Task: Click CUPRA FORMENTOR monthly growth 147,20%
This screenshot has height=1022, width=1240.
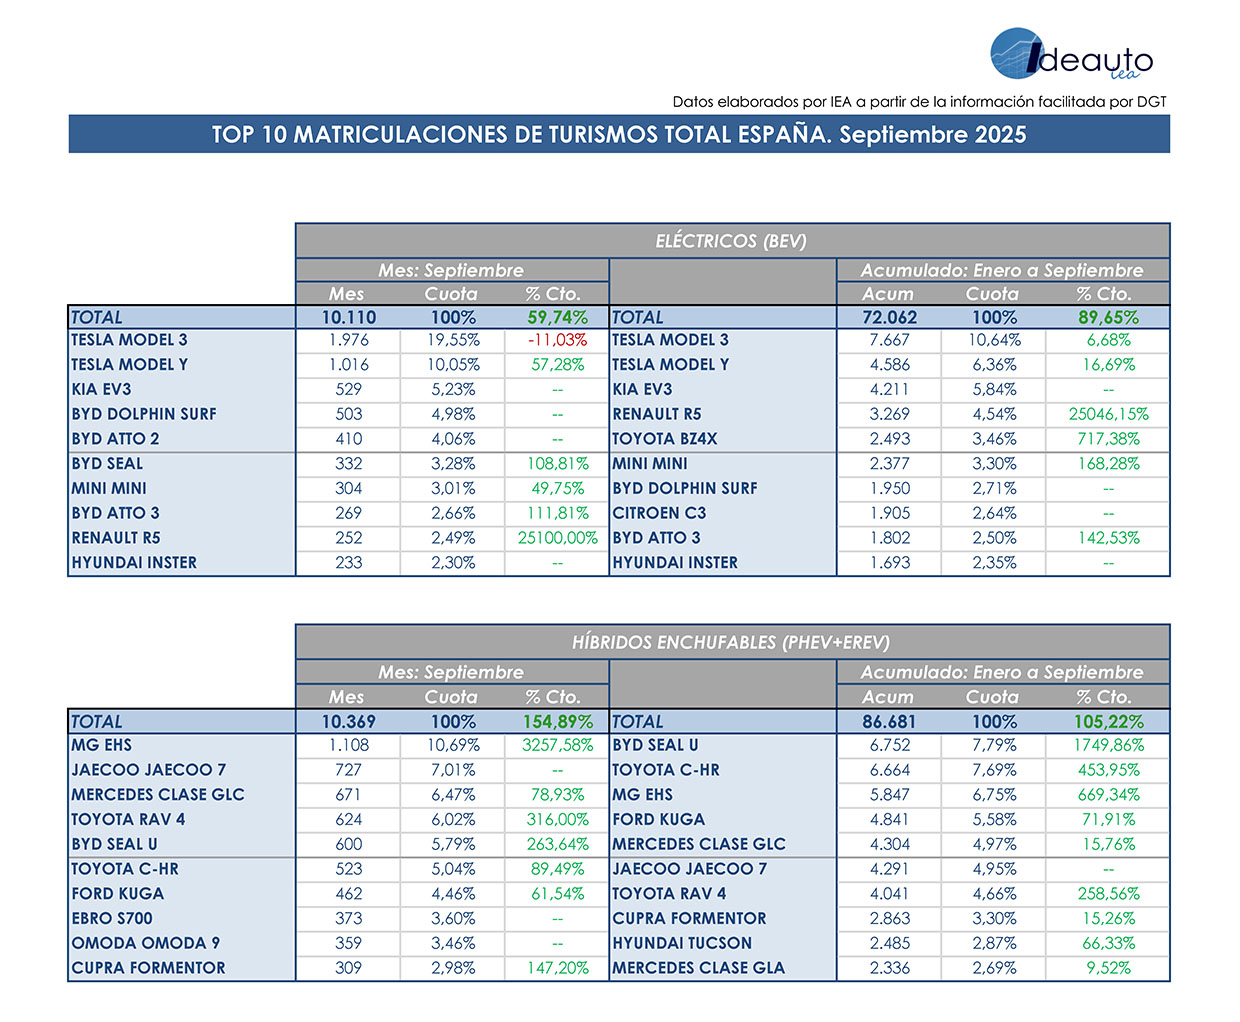Action: (x=557, y=968)
